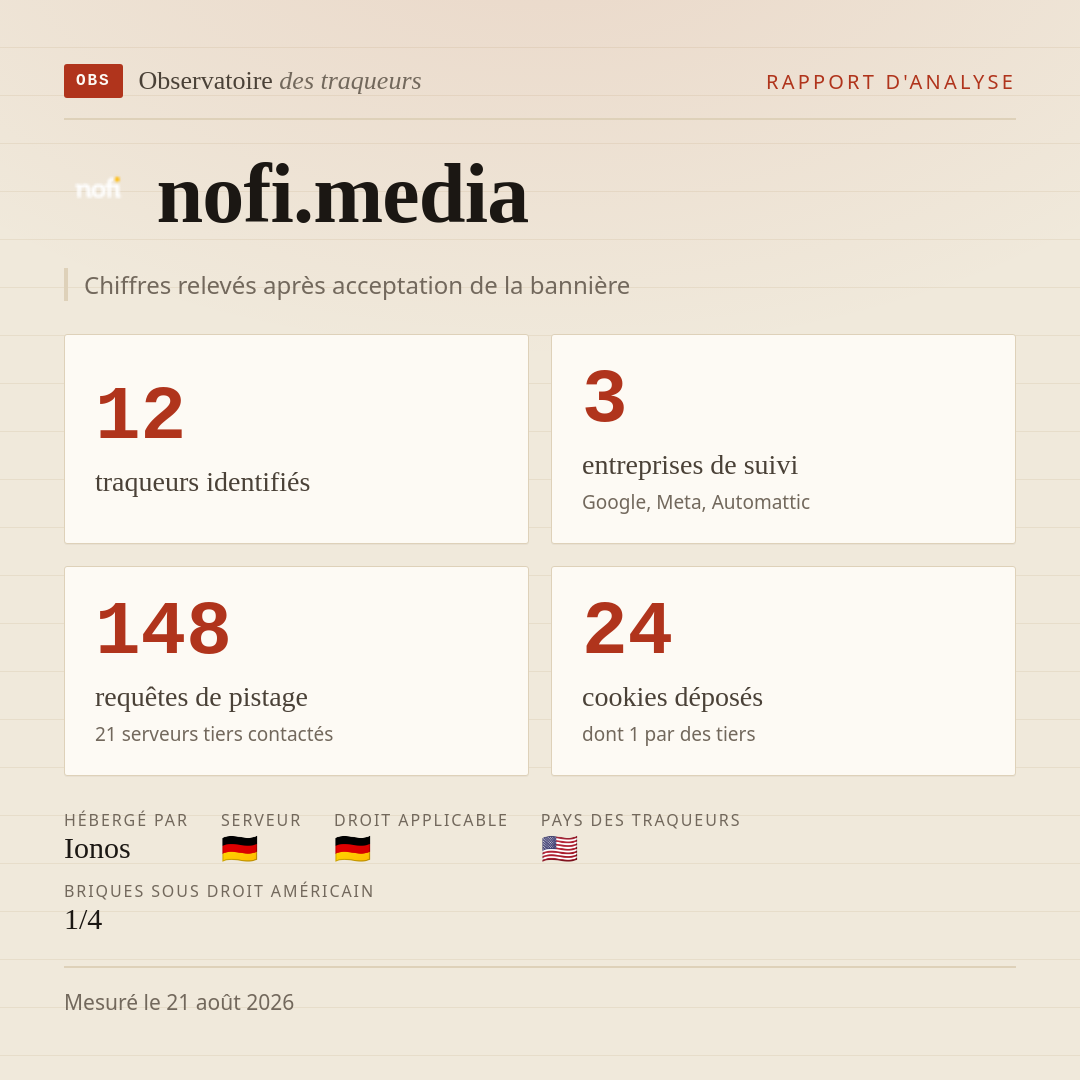The height and width of the screenshot is (1080, 1080).
Task: Click the "Pays des traqueurs" label
Action: click(x=641, y=820)
